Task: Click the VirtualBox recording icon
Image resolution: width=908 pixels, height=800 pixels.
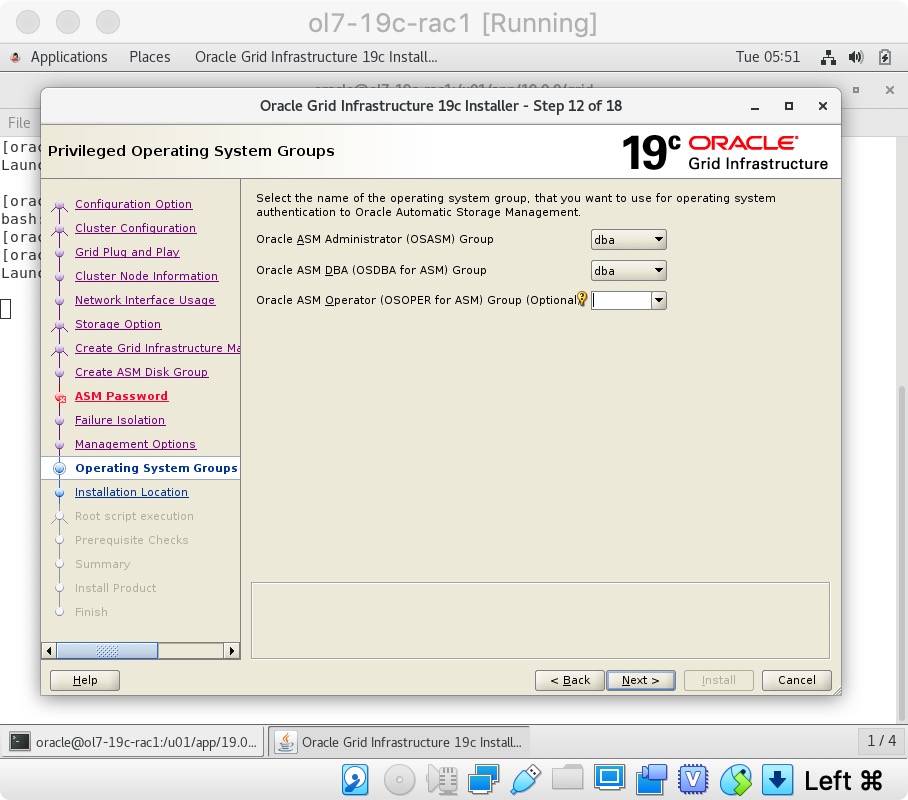Action: 651,780
